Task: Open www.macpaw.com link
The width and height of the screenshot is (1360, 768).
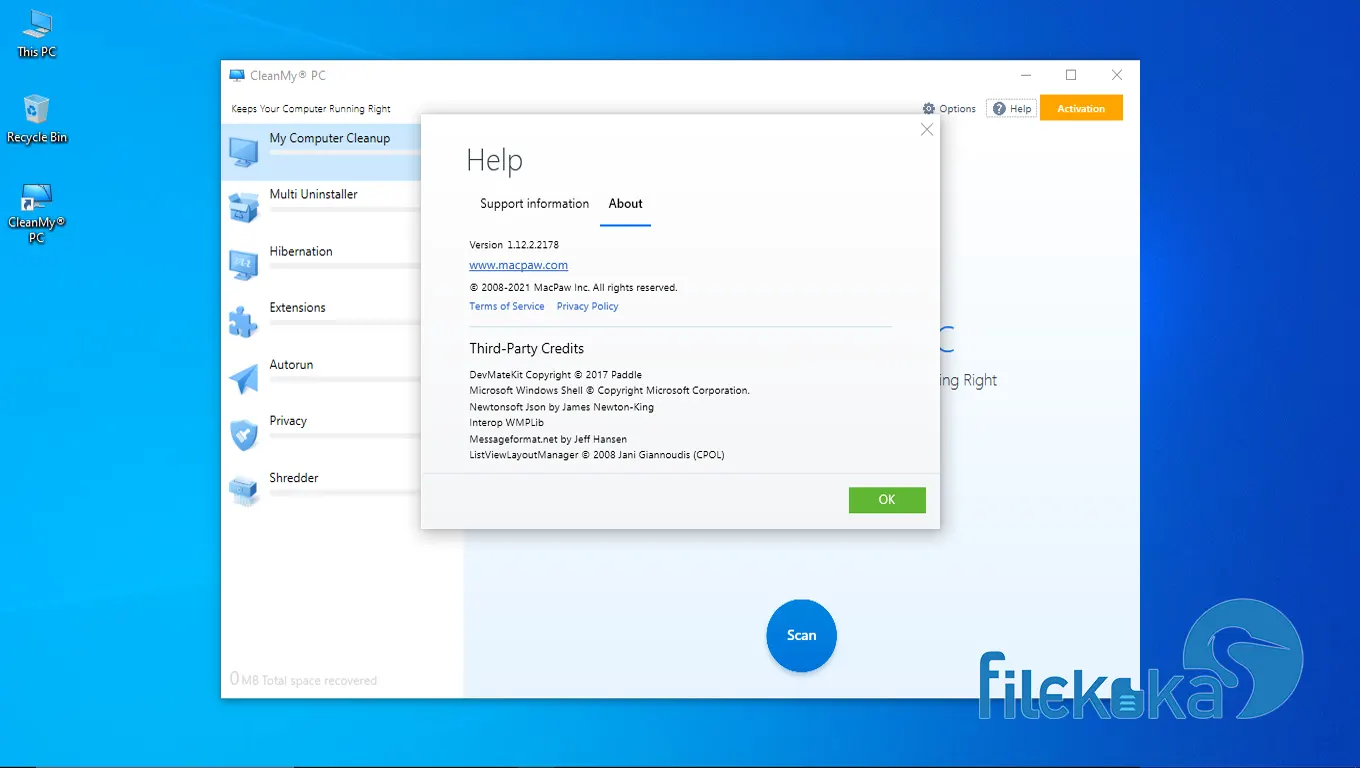Action: click(x=518, y=266)
